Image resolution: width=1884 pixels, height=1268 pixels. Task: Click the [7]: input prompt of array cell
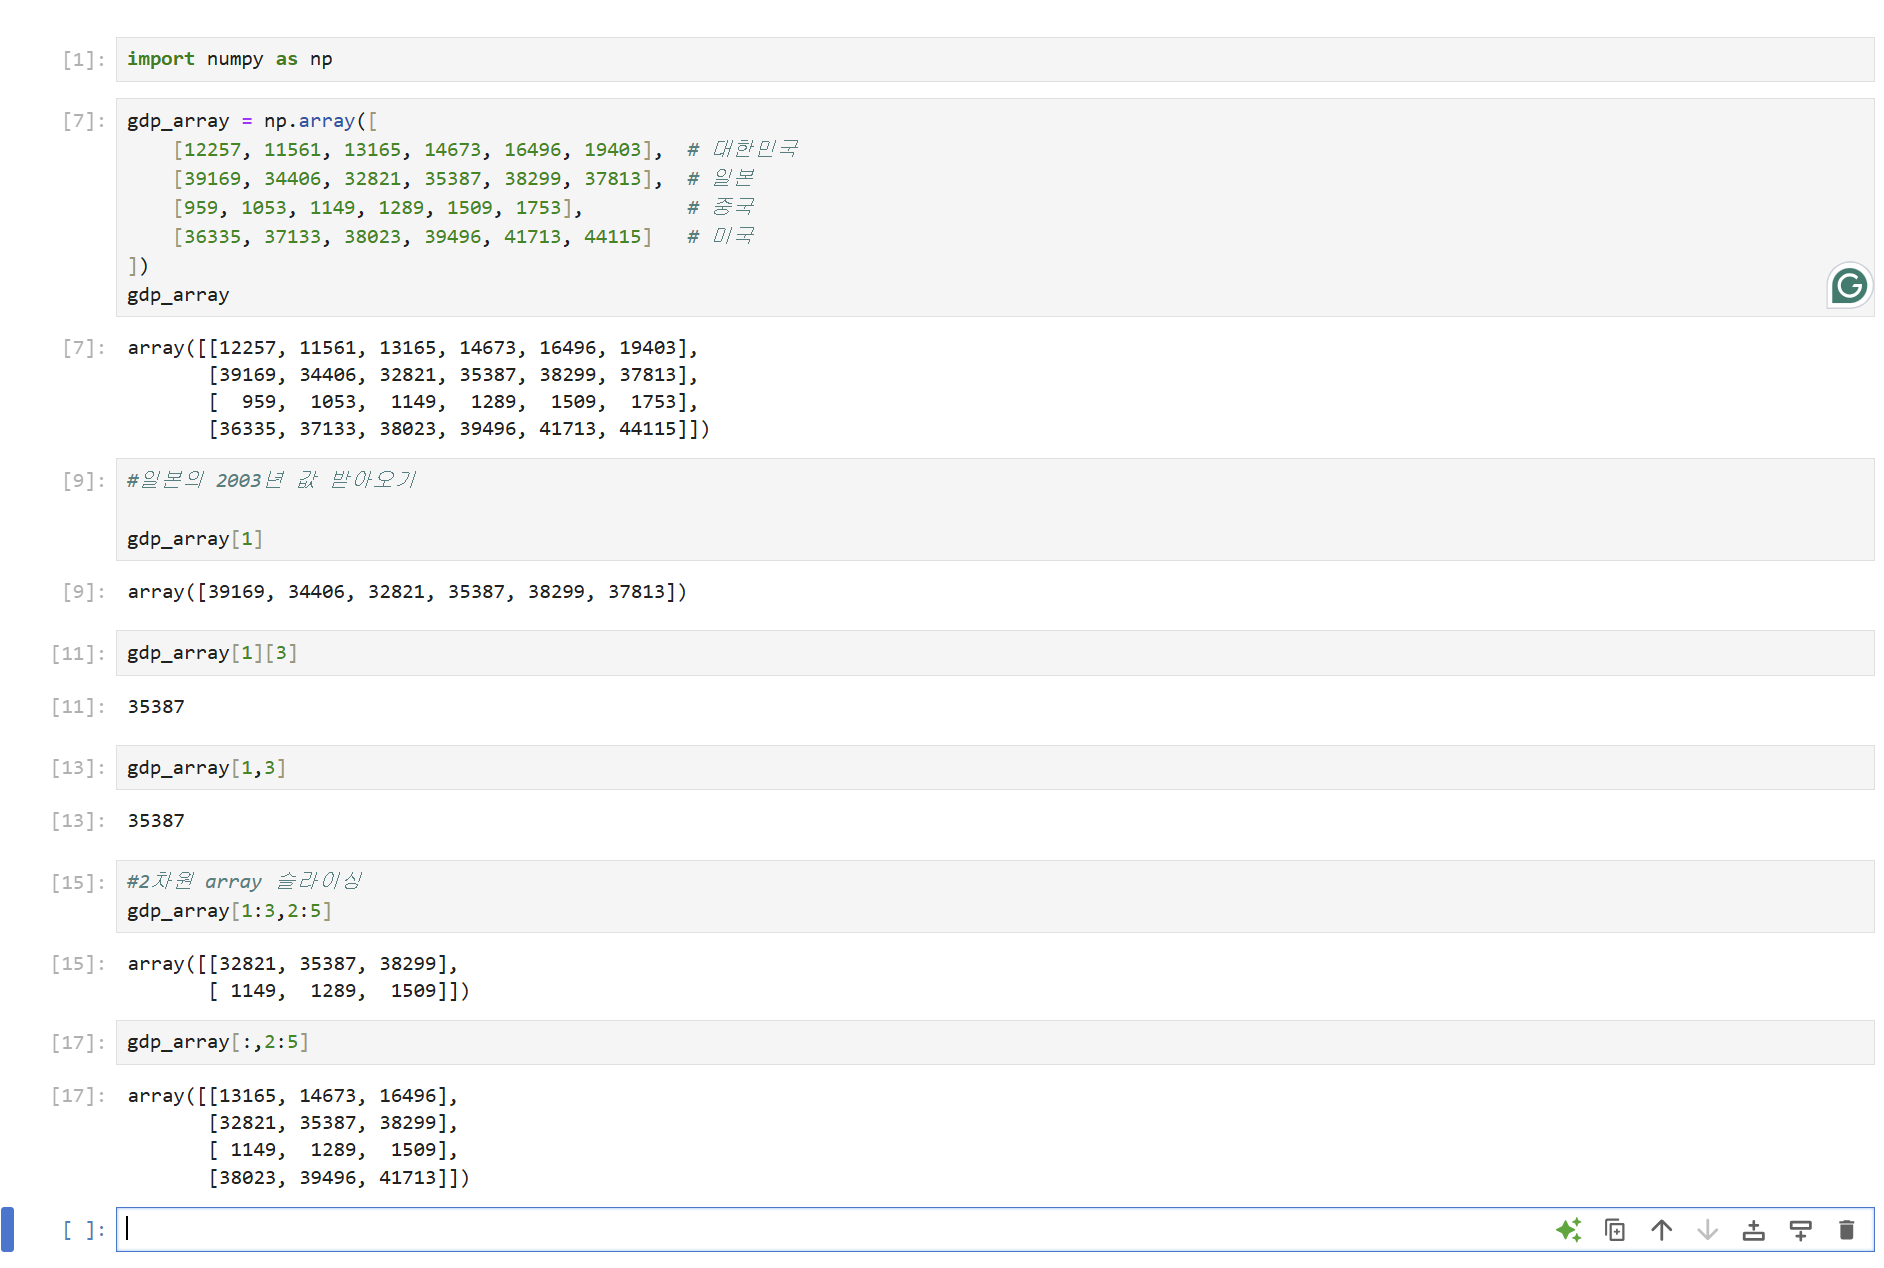pyautogui.click(x=84, y=121)
